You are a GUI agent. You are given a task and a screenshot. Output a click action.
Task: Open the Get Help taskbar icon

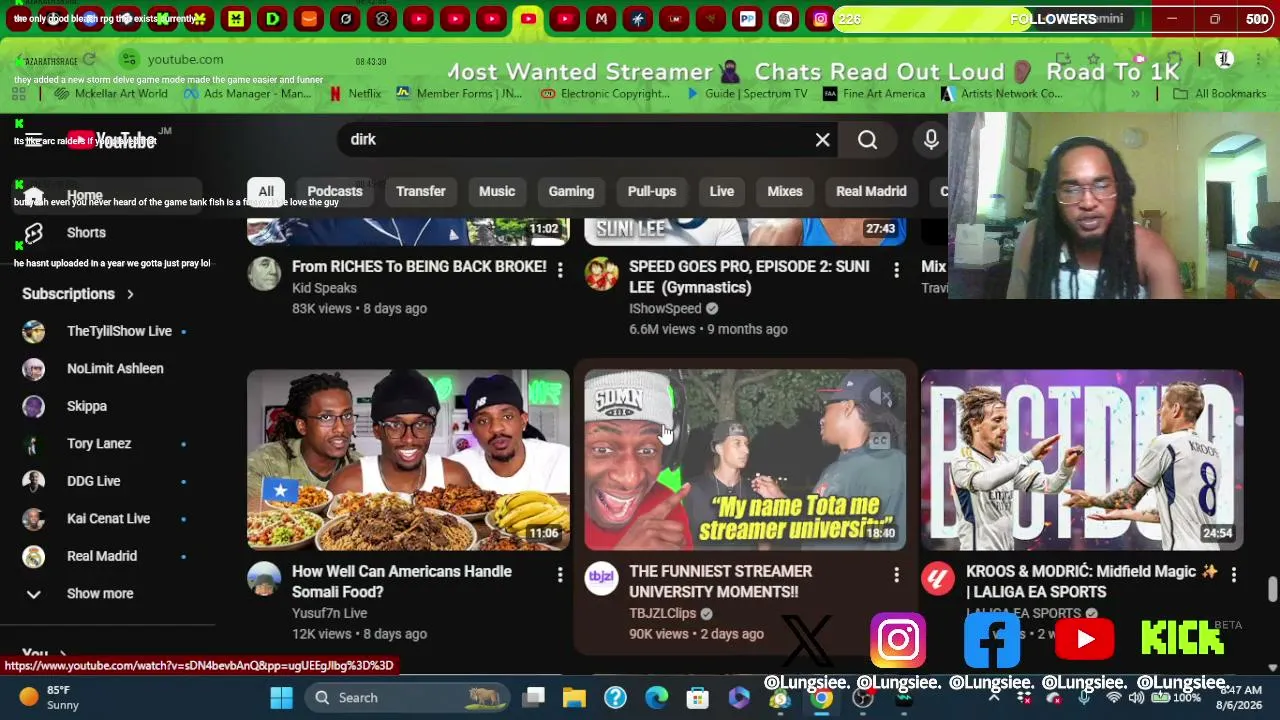[x=615, y=697]
